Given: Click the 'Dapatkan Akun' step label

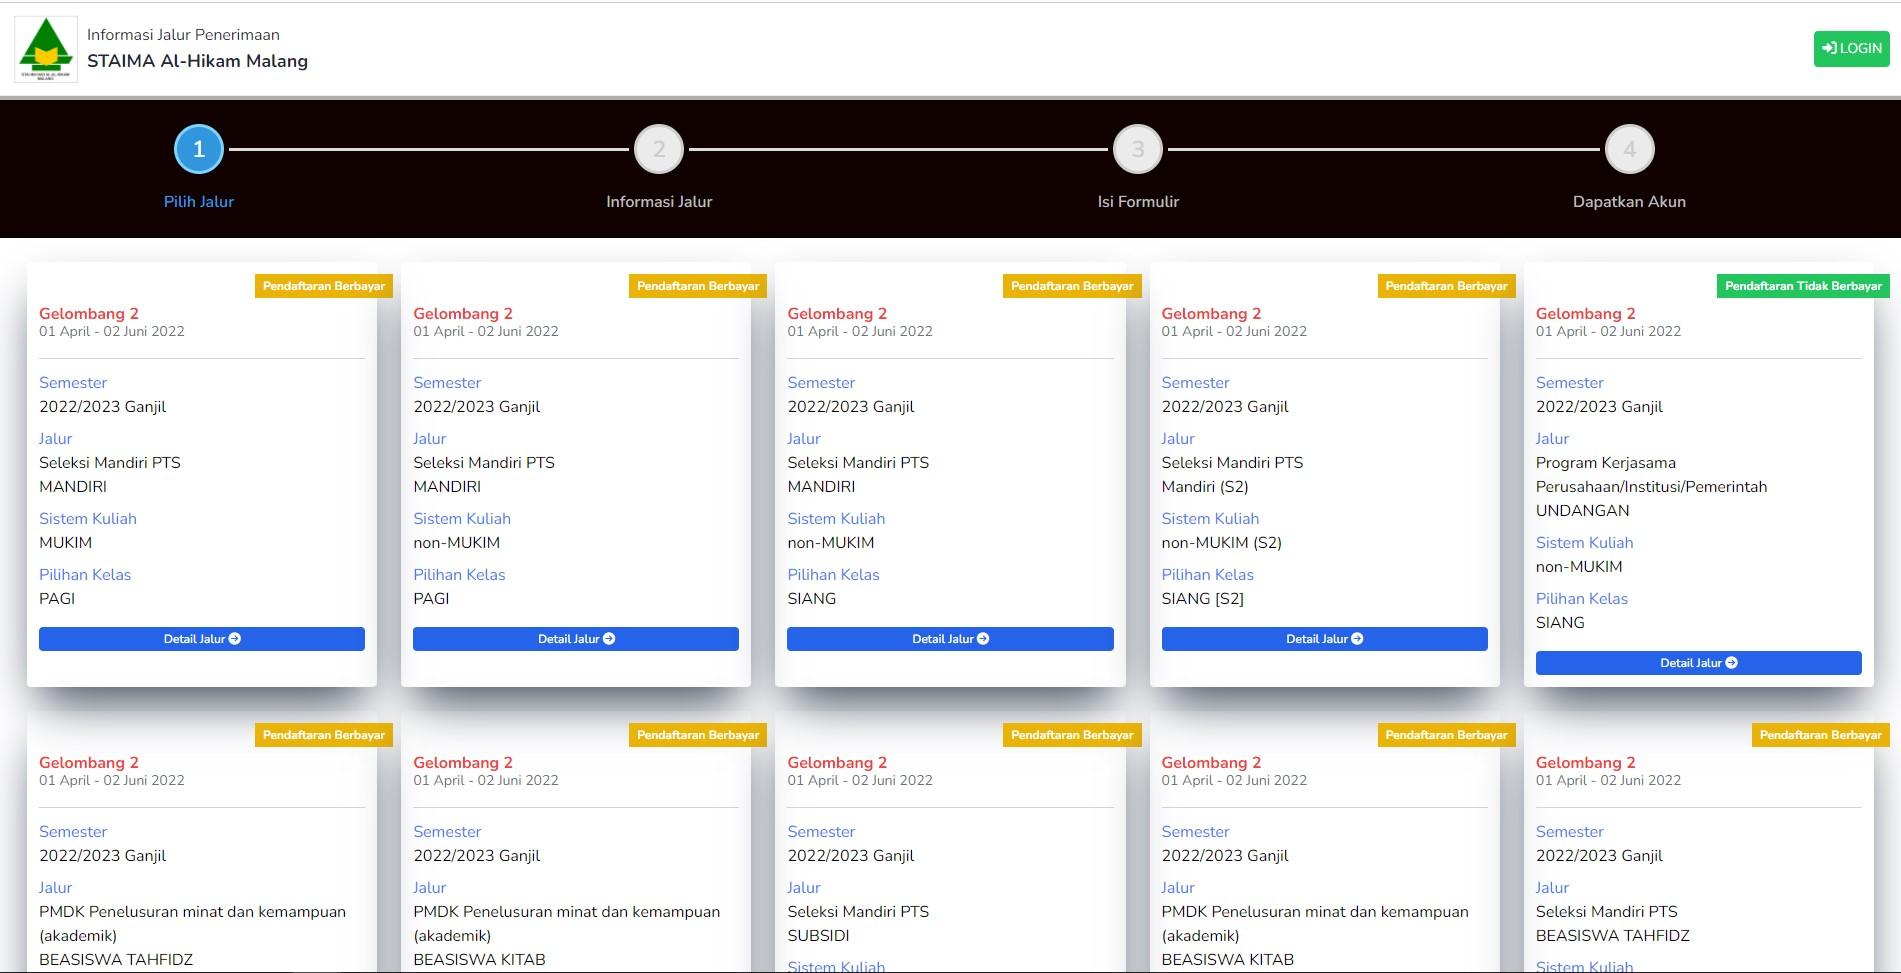Looking at the screenshot, I should [1629, 202].
